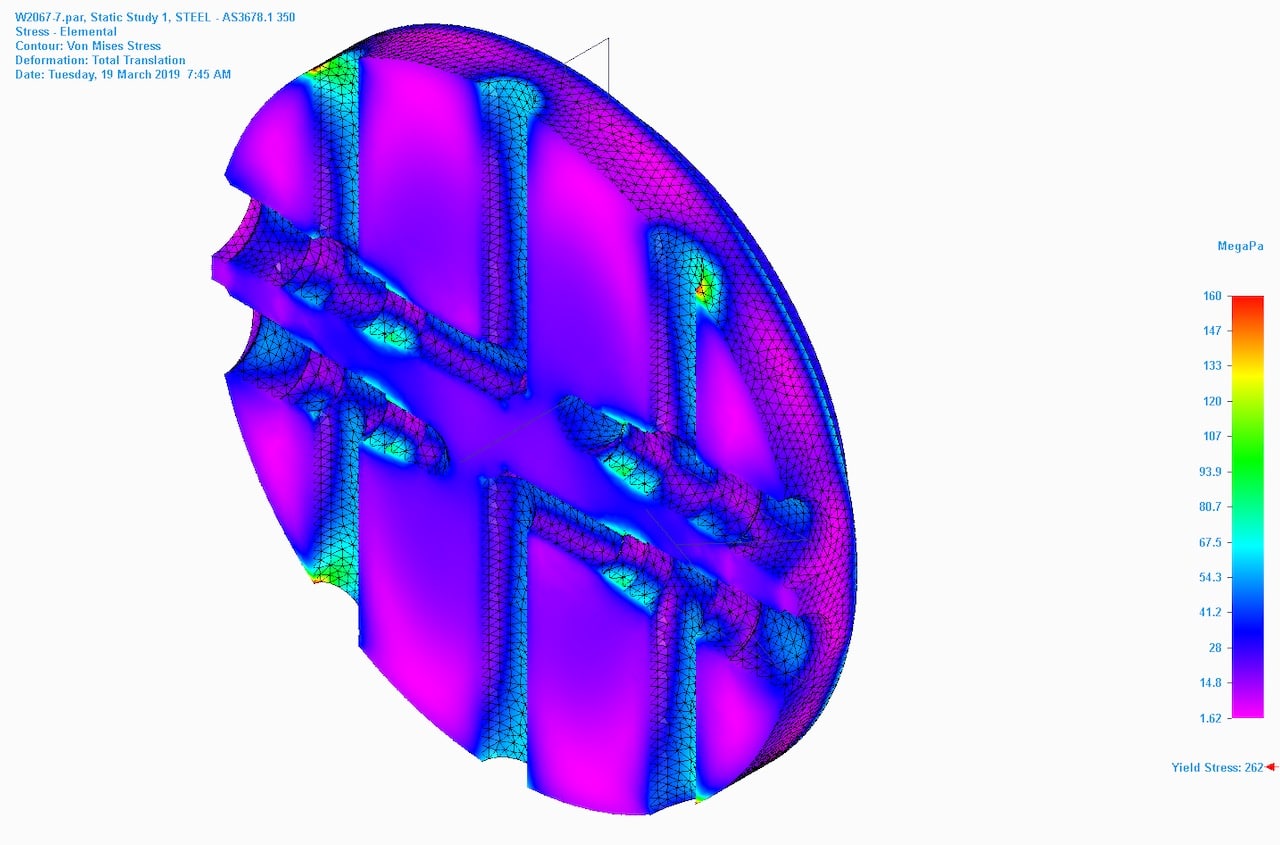The image size is (1280, 845).
Task: Select the MegaPa units label
Action: 1239,245
